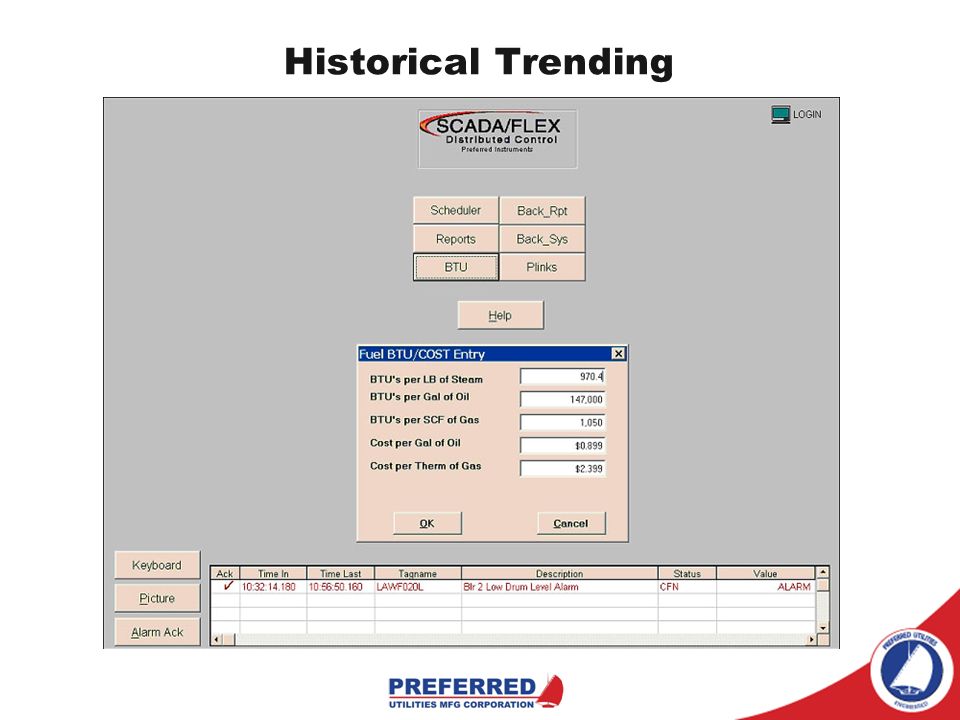Click the Back_Sys button
The image size is (960, 720).
(x=542, y=239)
